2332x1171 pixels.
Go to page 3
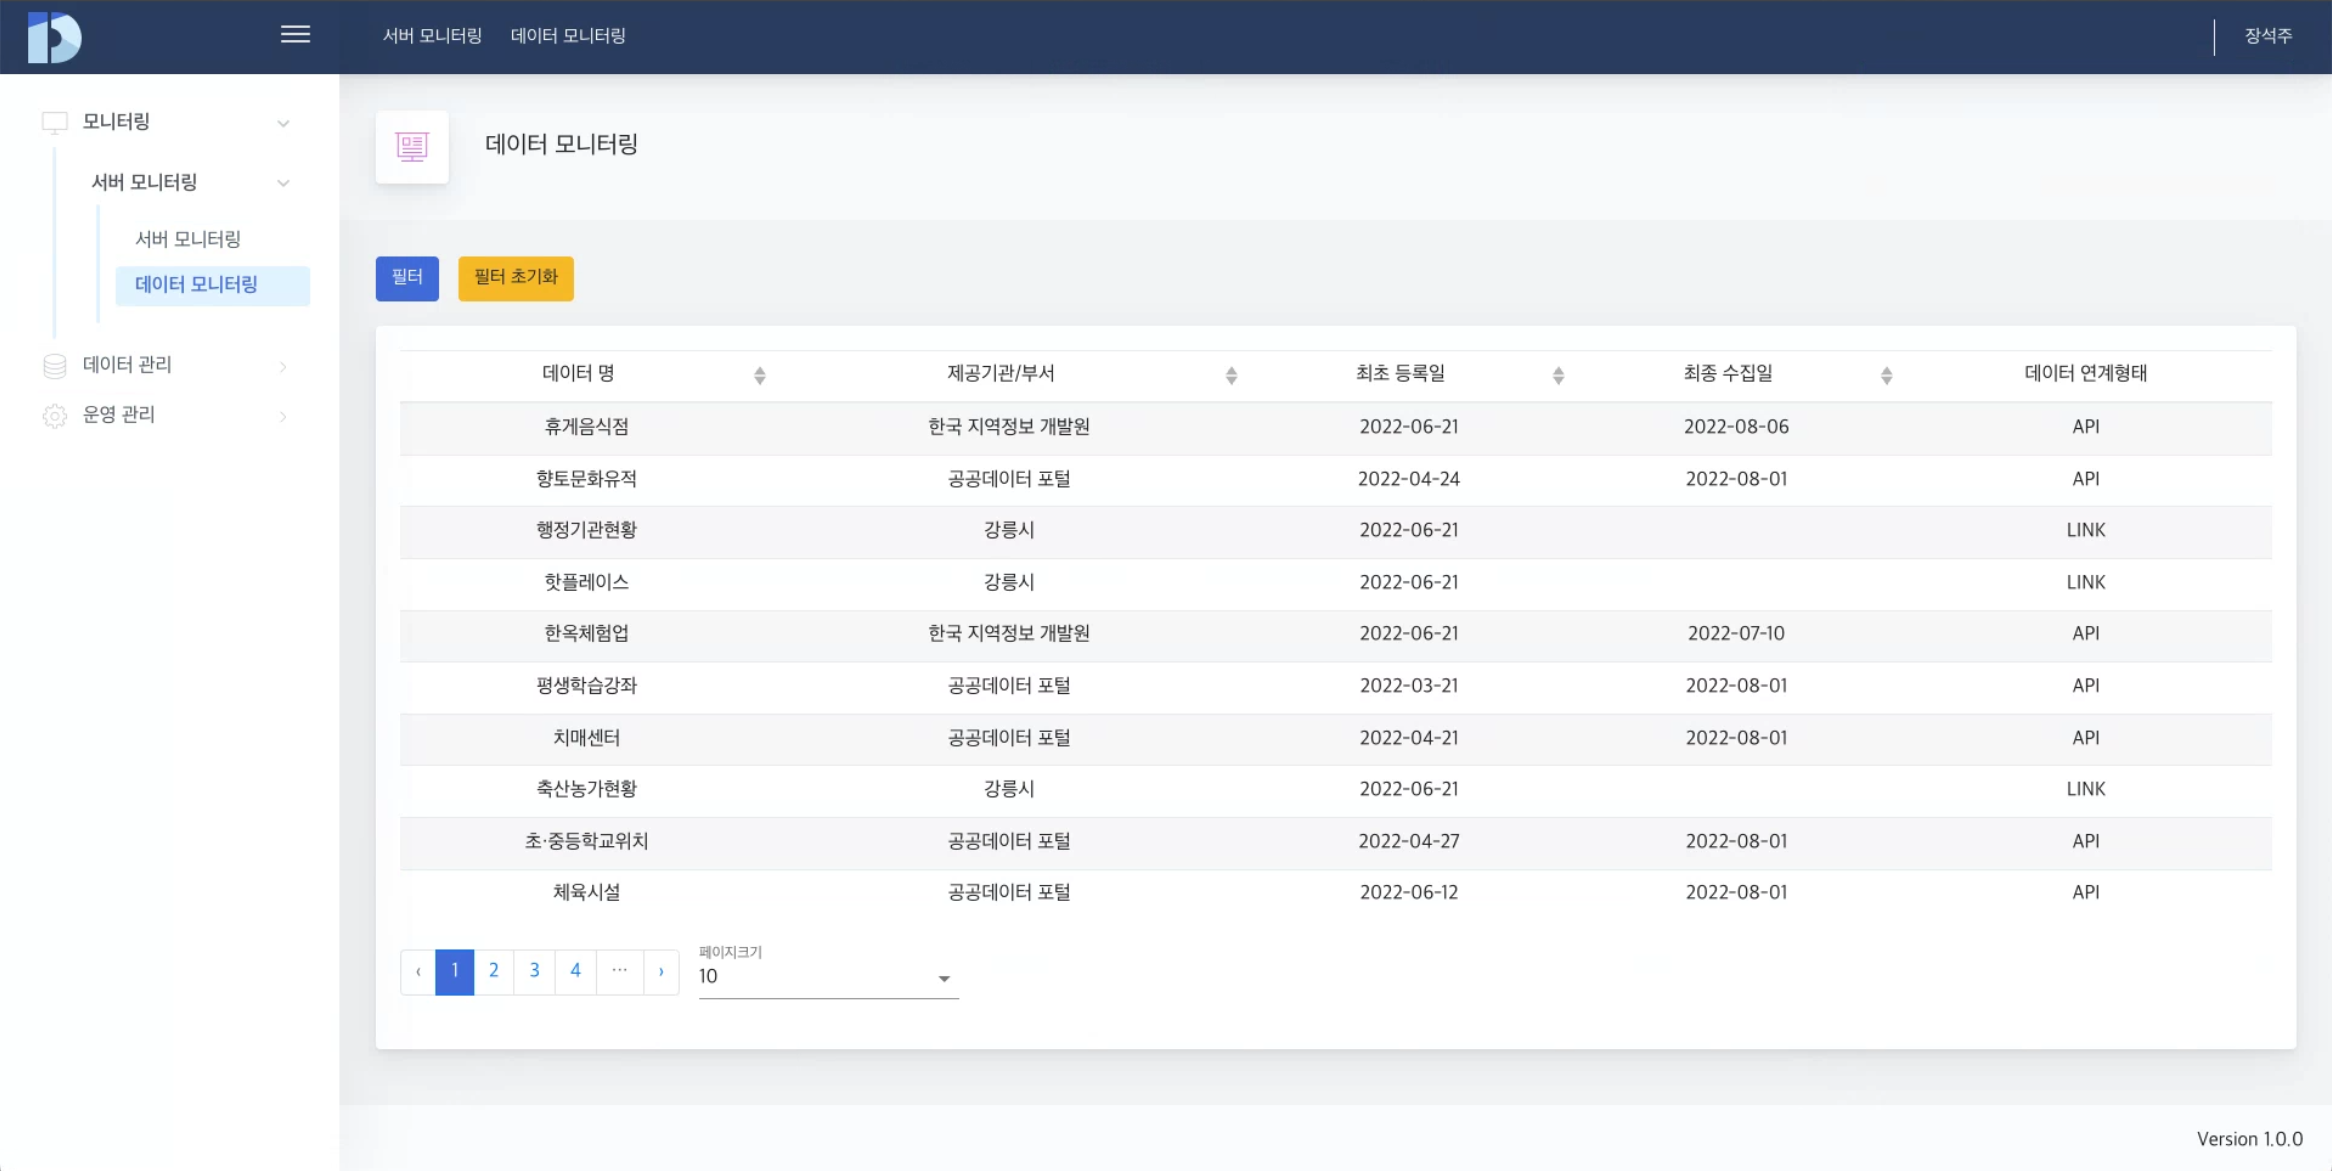(x=535, y=971)
